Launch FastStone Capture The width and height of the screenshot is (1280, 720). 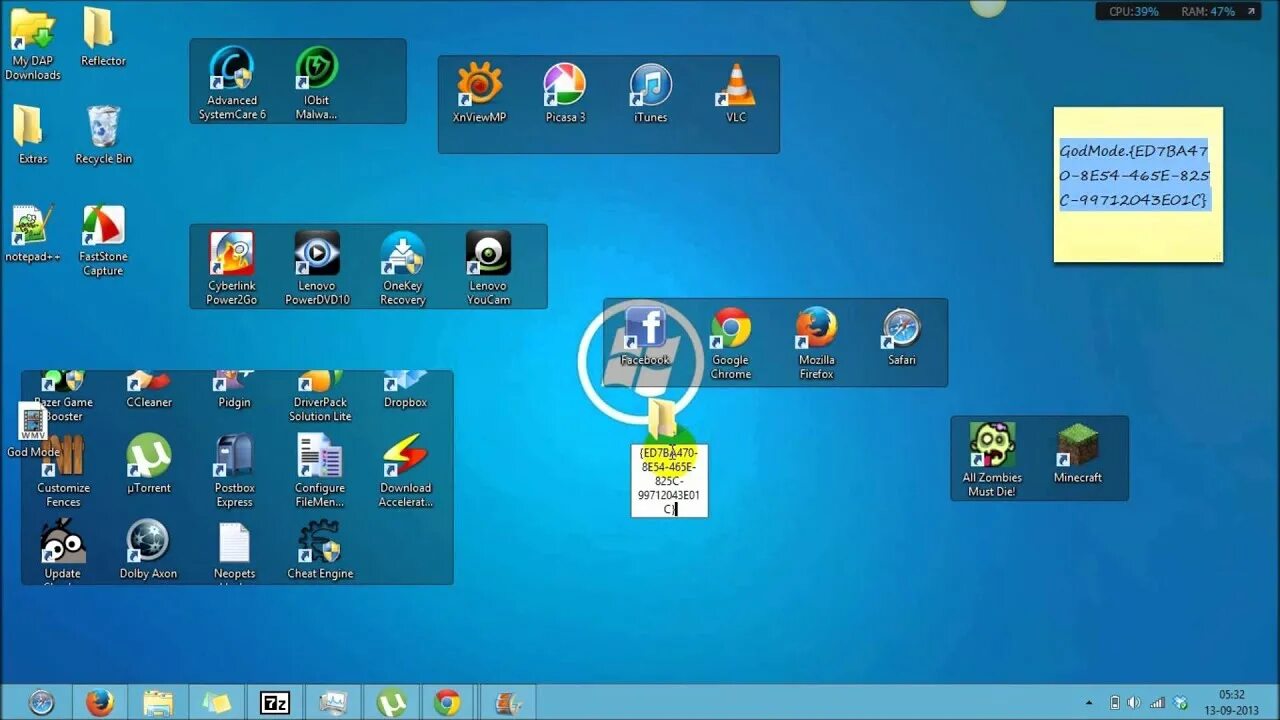click(x=103, y=240)
